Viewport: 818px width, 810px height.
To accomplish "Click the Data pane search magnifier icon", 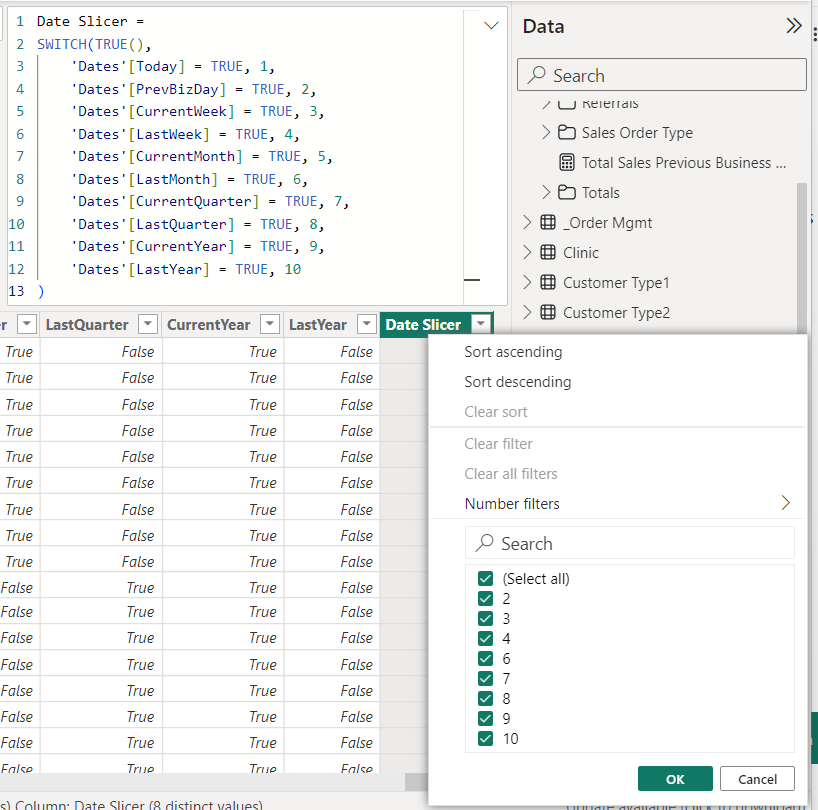I will coord(536,75).
